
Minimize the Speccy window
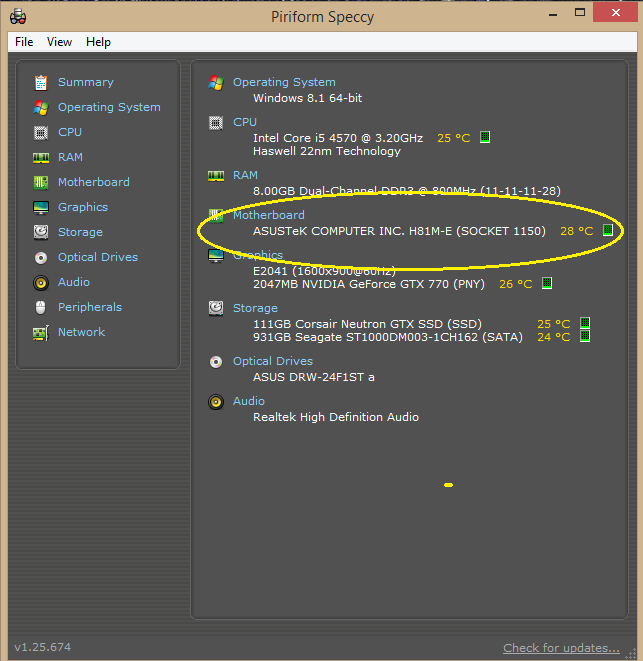pyautogui.click(x=553, y=14)
